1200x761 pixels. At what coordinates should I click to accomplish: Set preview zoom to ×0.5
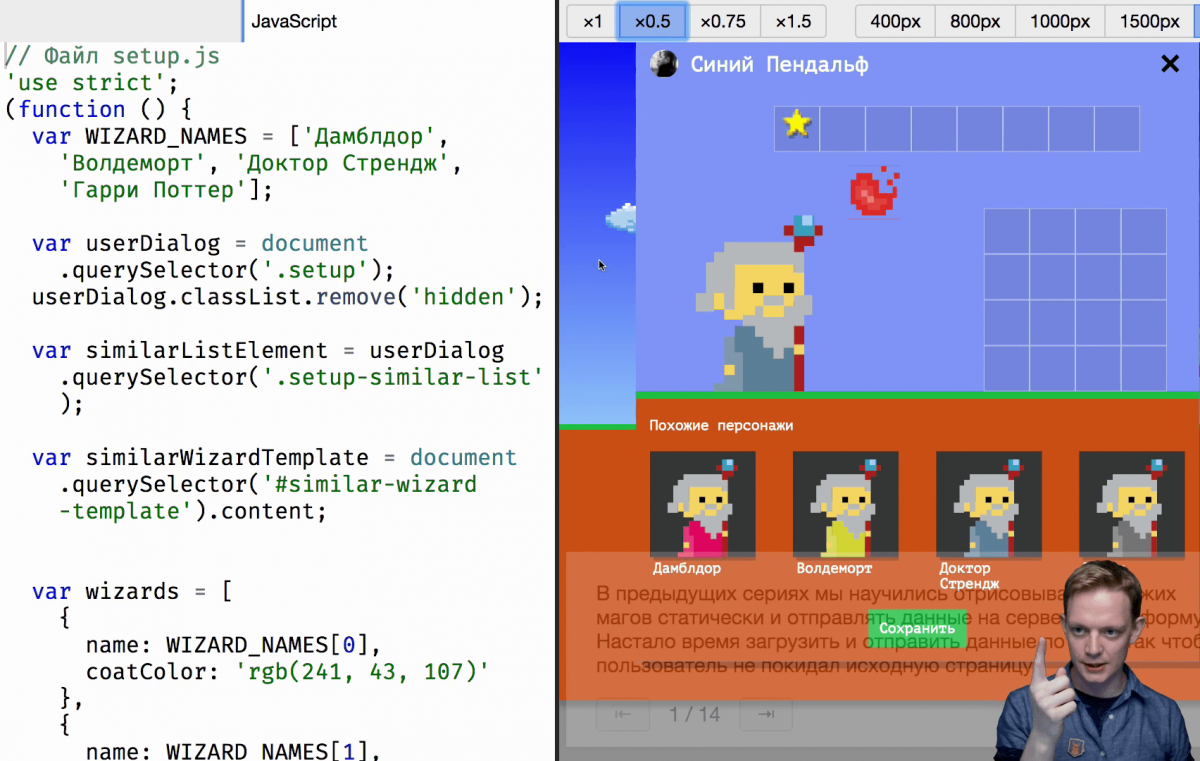(x=652, y=21)
